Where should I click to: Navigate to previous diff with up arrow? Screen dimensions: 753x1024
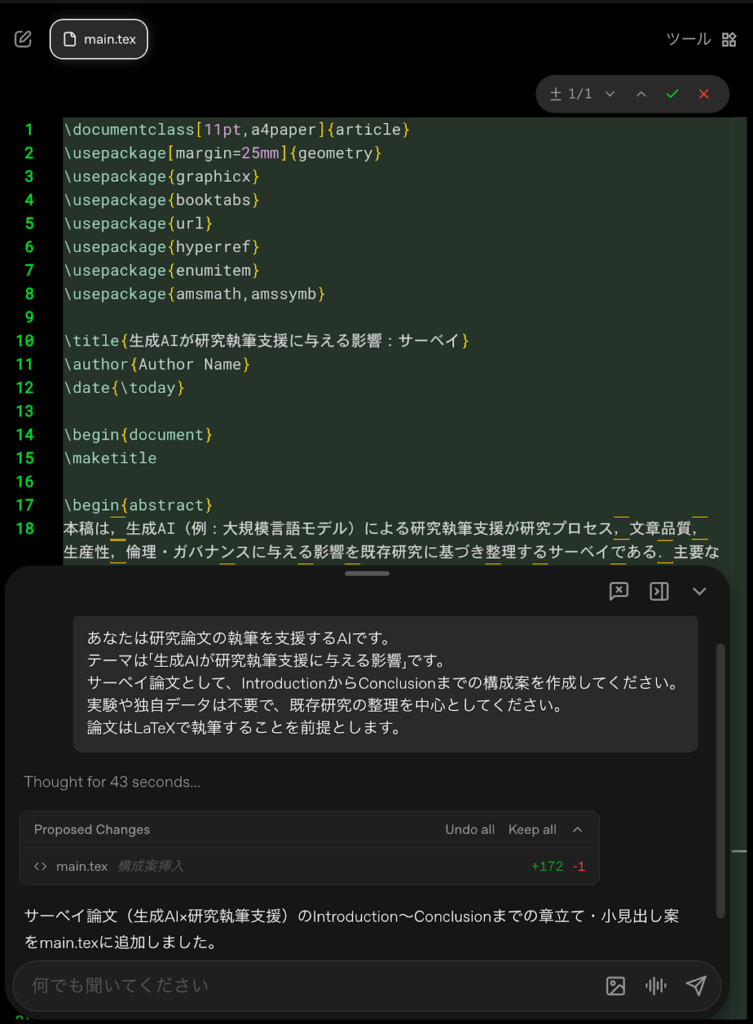click(x=641, y=93)
